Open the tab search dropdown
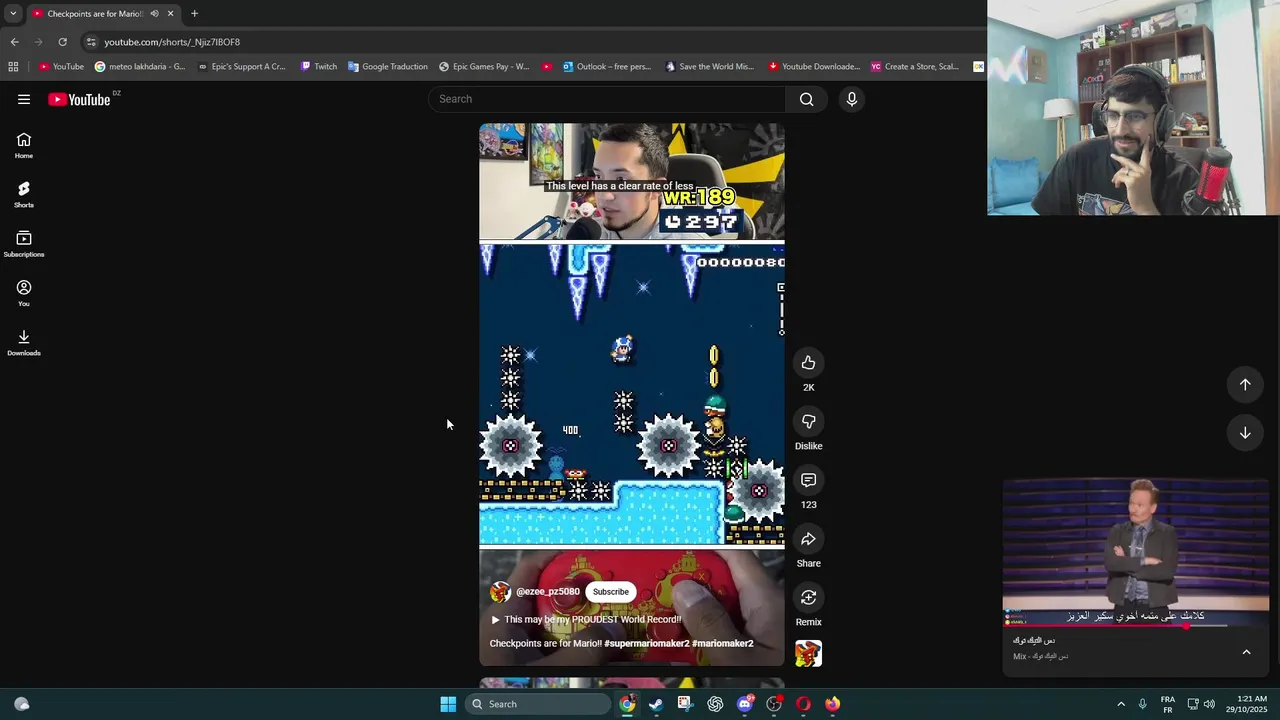This screenshot has height=720, width=1280. (13, 14)
